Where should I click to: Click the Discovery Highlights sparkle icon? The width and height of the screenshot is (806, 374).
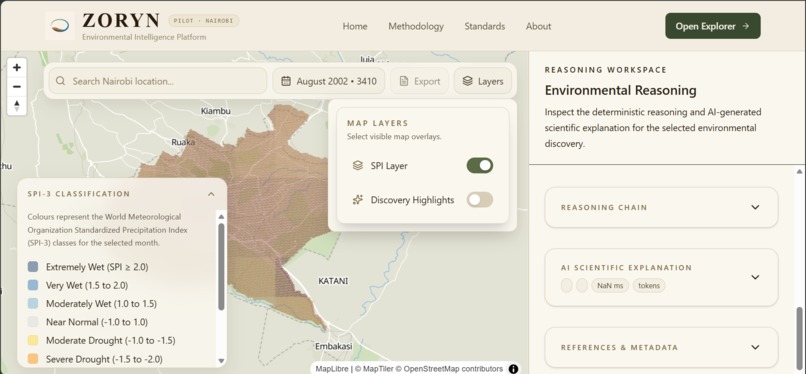(x=358, y=200)
